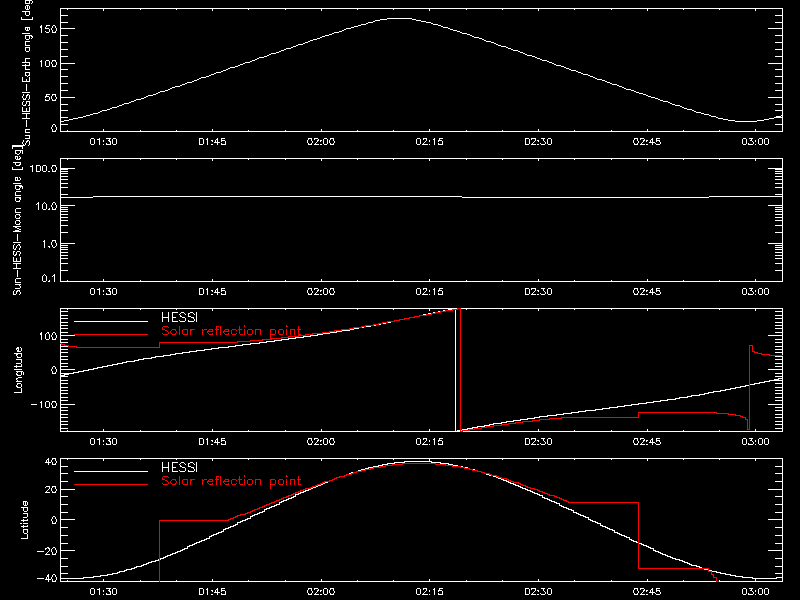
Task: Click the Latitude axis title
Action: (x=24, y=520)
